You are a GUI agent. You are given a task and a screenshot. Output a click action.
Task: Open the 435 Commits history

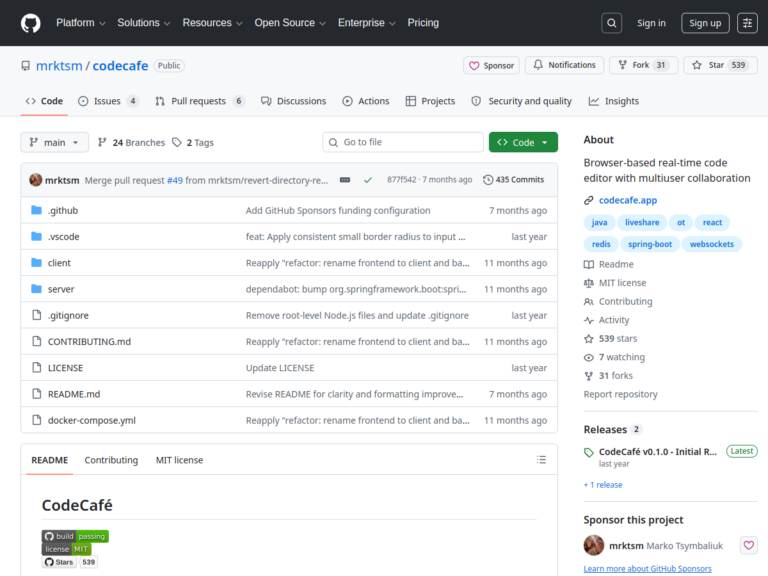coord(513,180)
